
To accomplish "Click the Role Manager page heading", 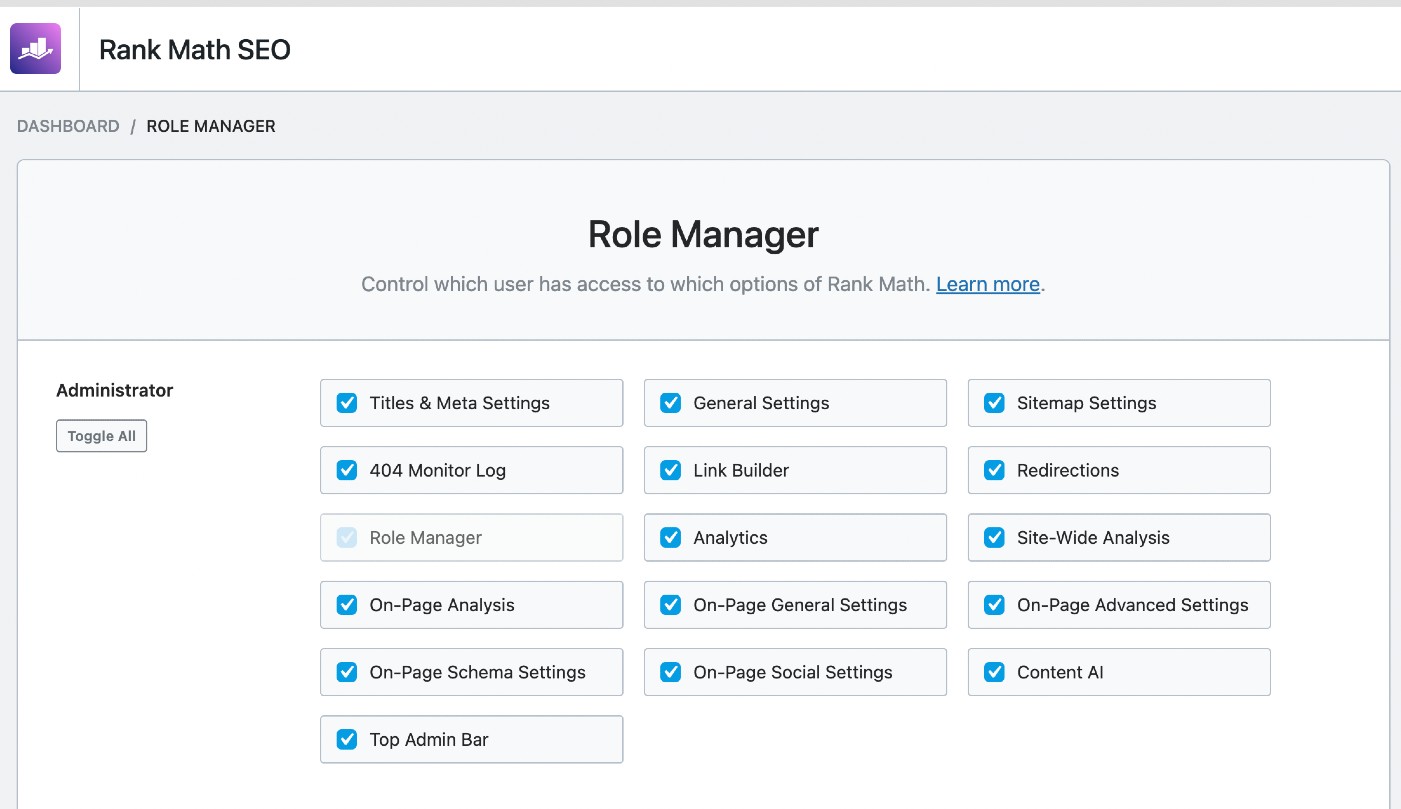I will pyautogui.click(x=703, y=234).
